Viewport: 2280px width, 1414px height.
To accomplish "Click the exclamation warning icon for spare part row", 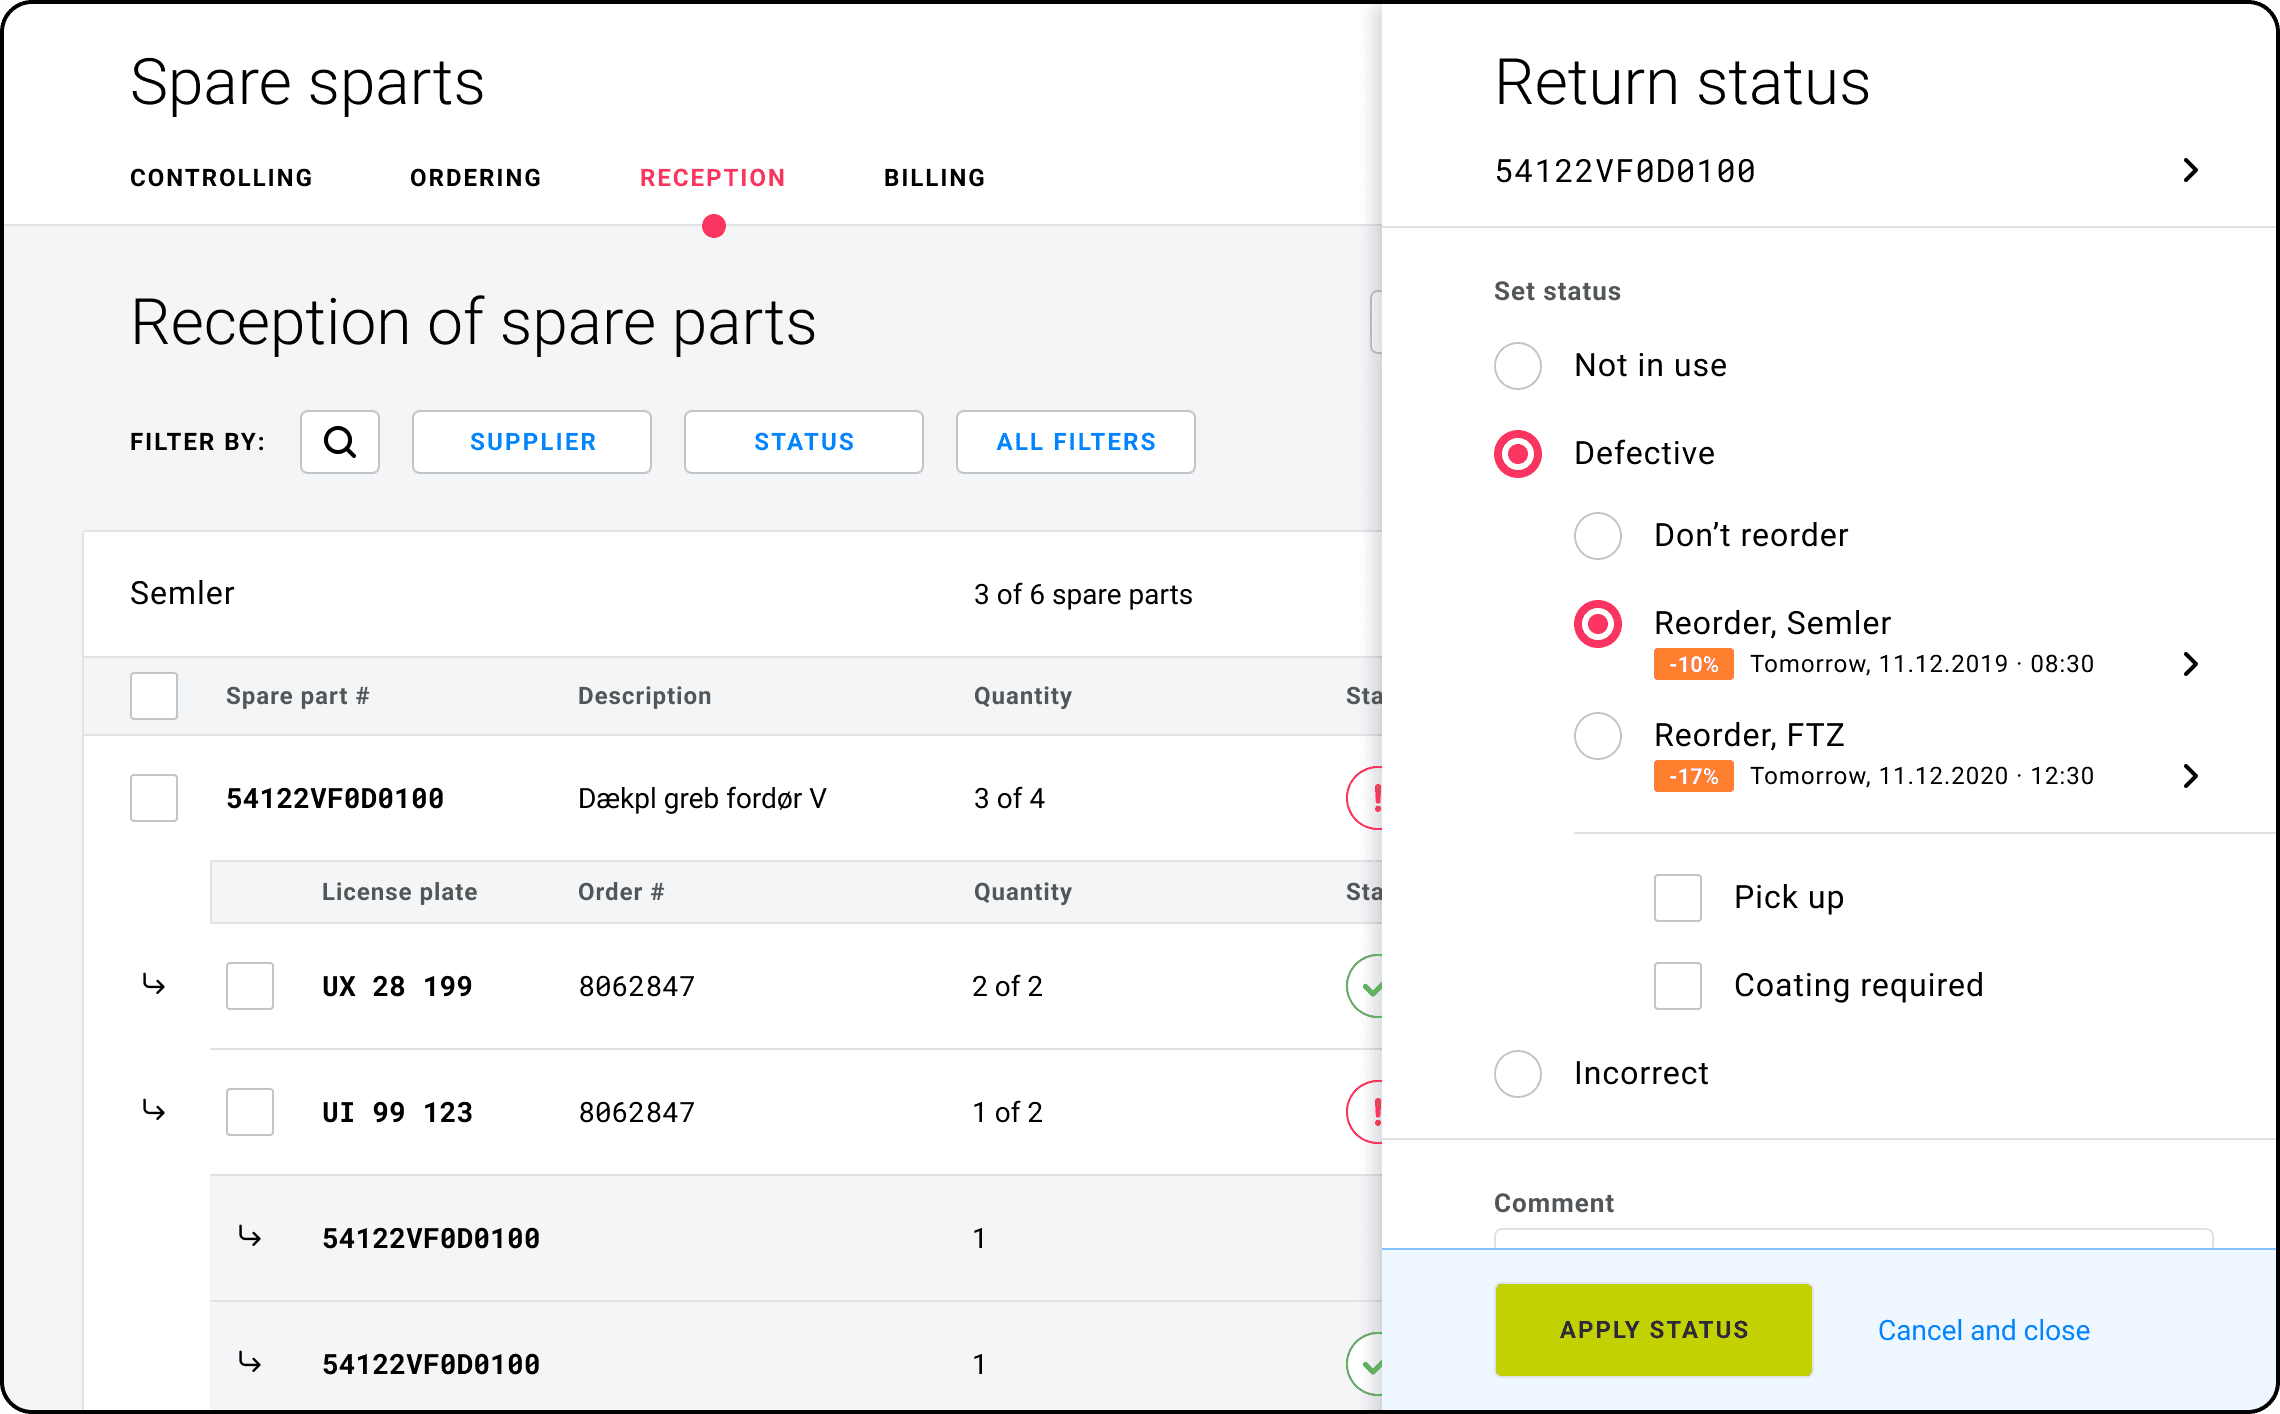I will (x=1383, y=798).
